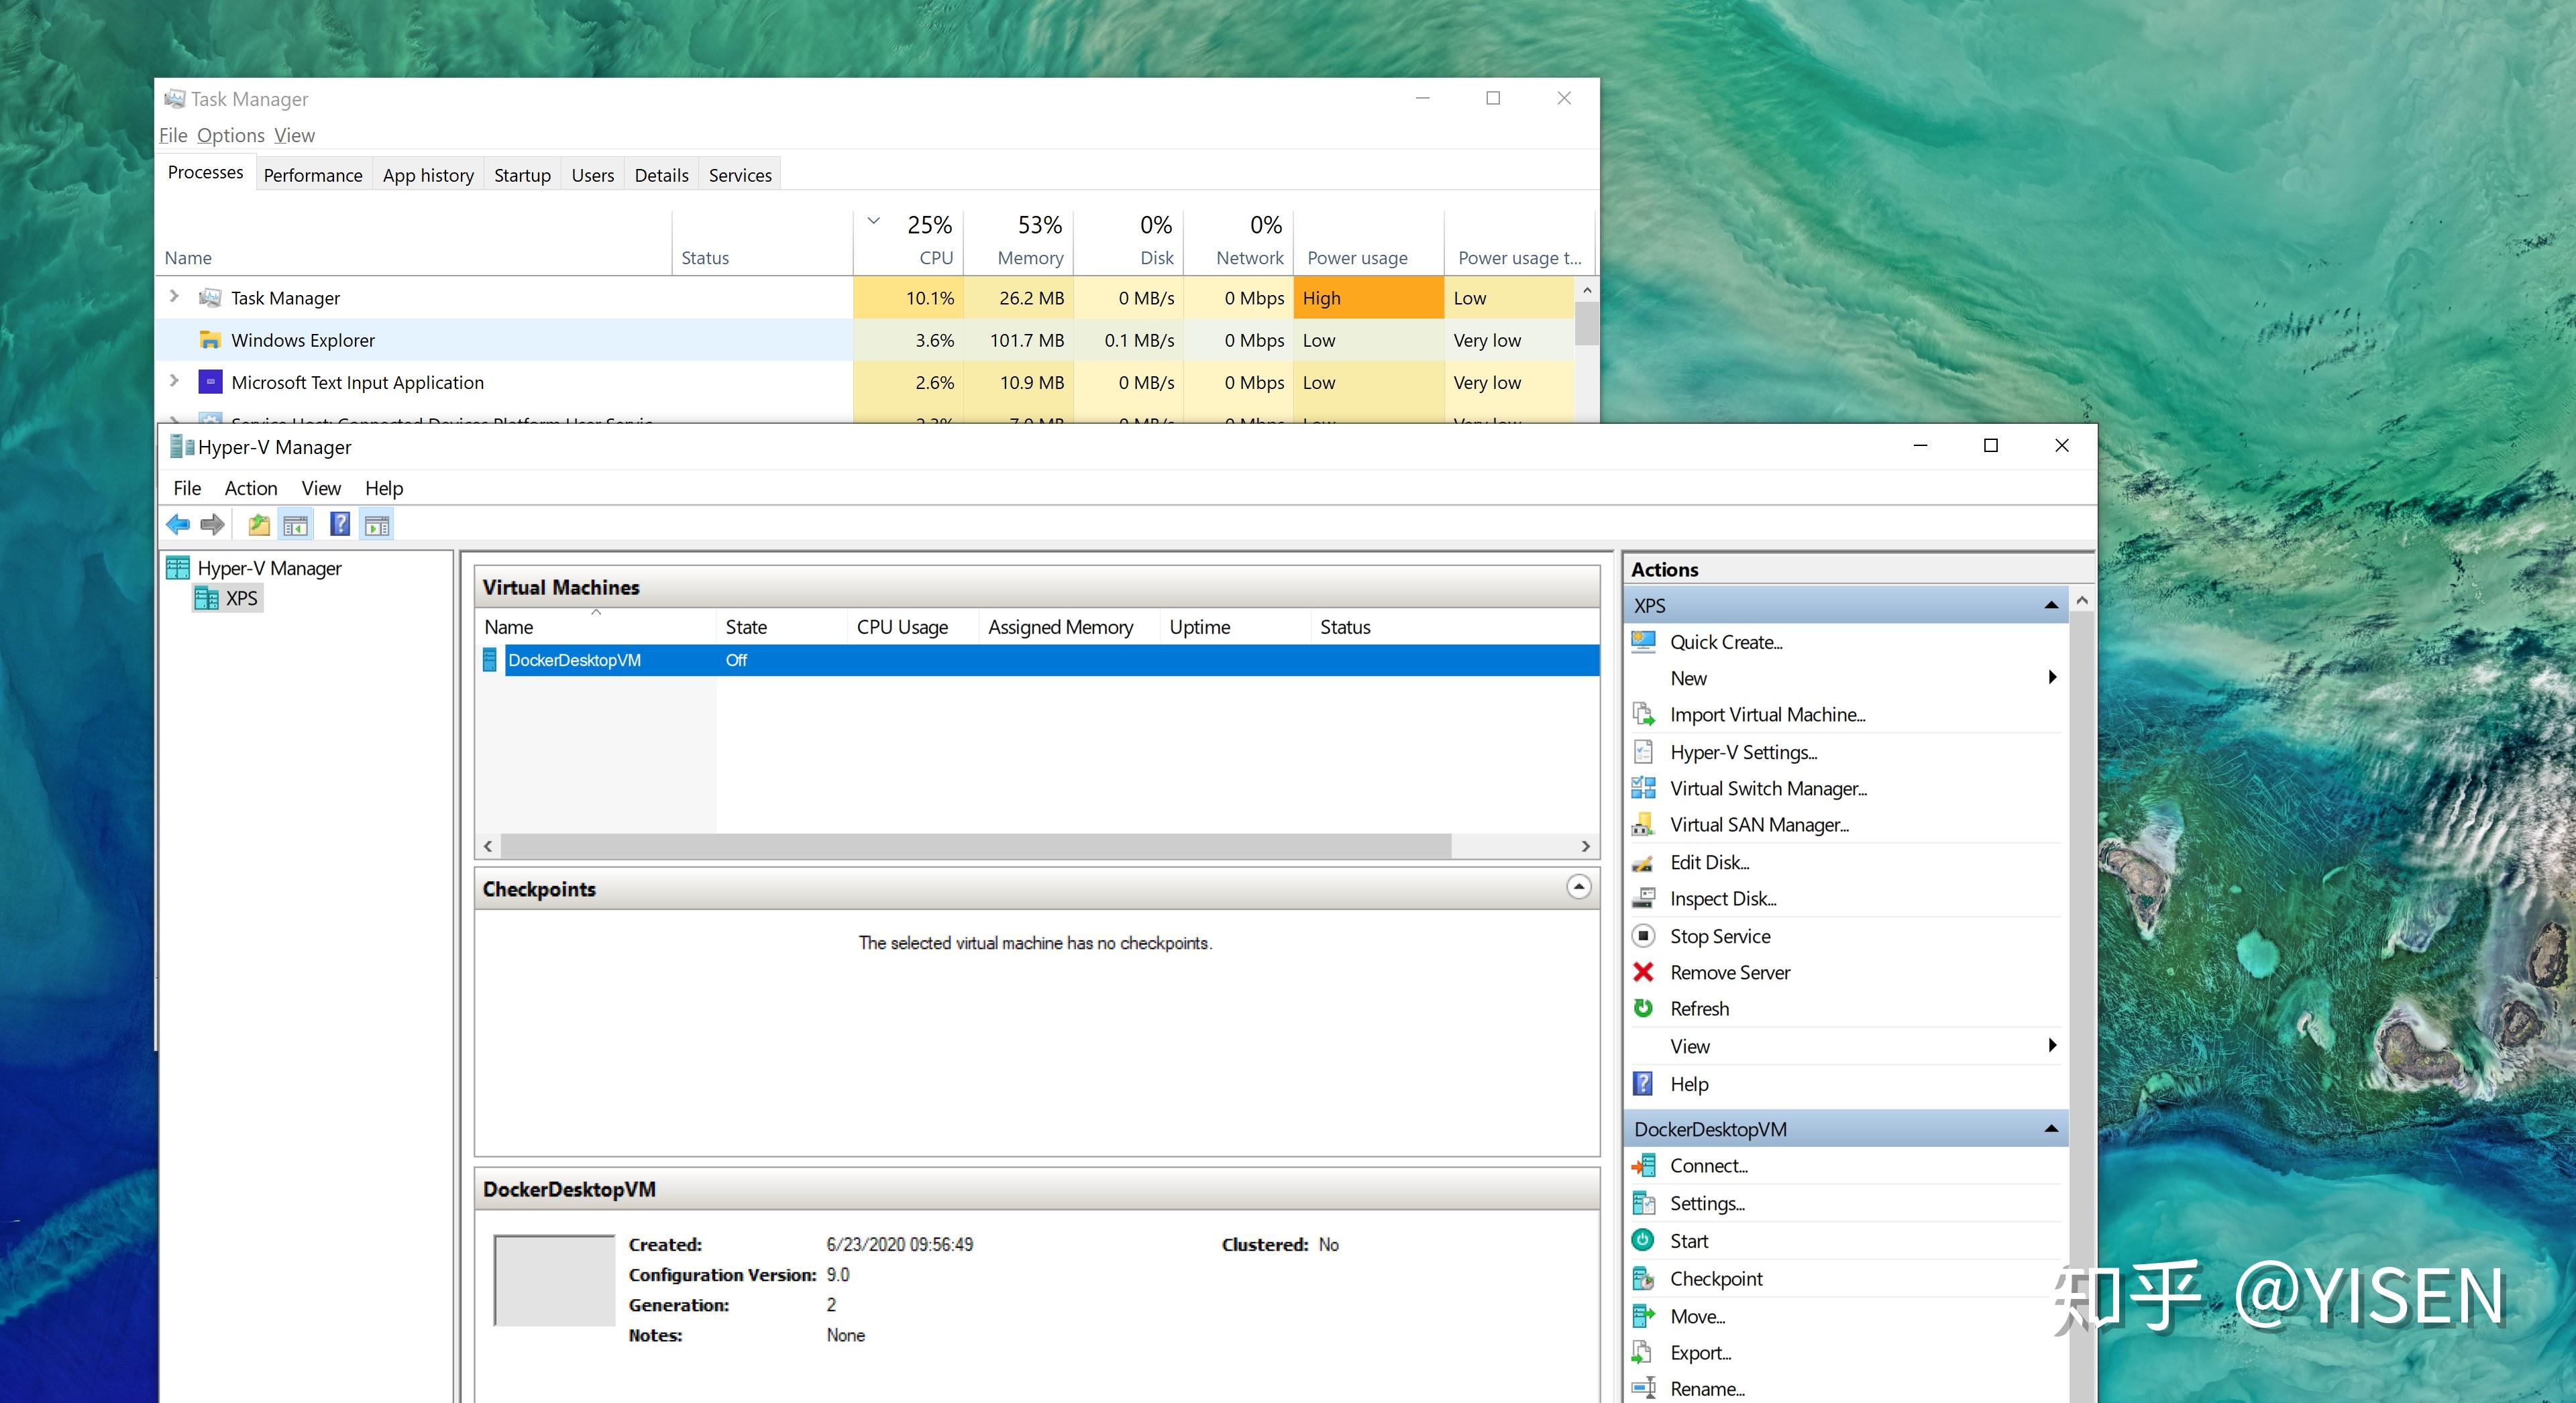Collapse the XPS actions section
Viewport: 2576px width, 1403px height.
(x=2051, y=605)
